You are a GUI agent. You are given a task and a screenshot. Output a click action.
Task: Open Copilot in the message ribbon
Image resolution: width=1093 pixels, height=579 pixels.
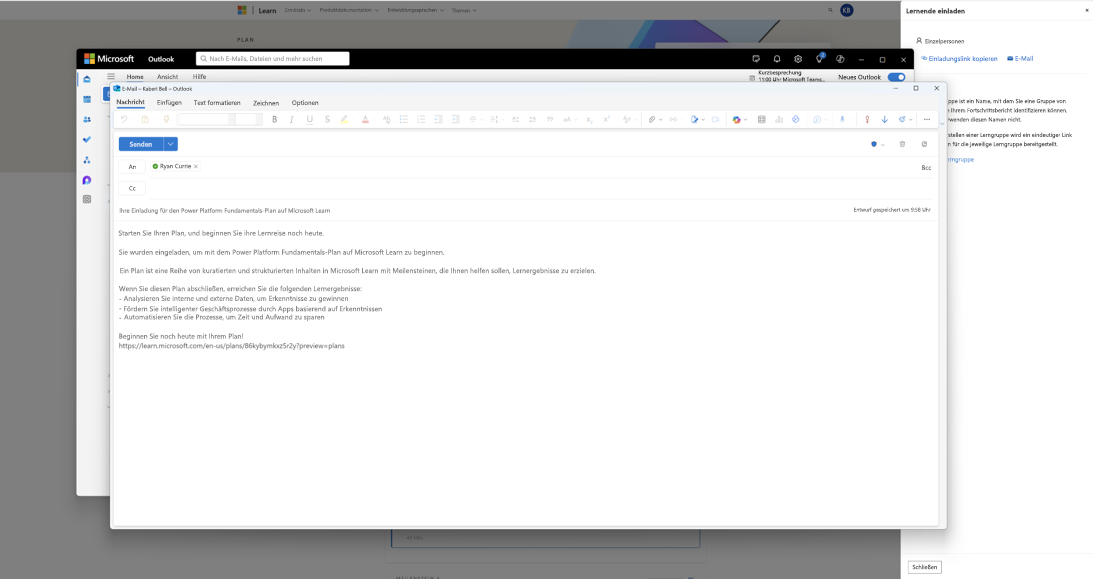737,119
